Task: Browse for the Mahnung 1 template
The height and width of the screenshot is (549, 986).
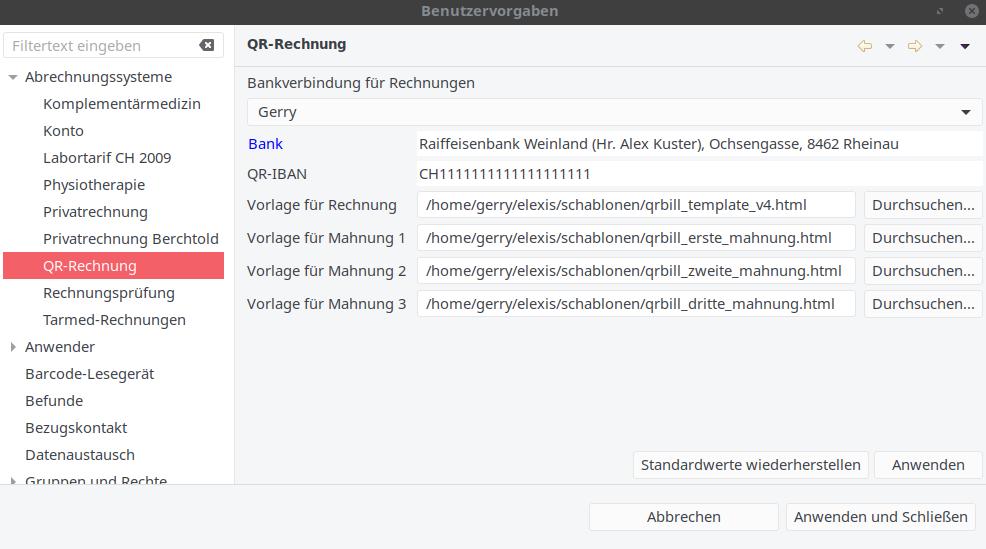Action: pyautogui.click(x=922, y=238)
